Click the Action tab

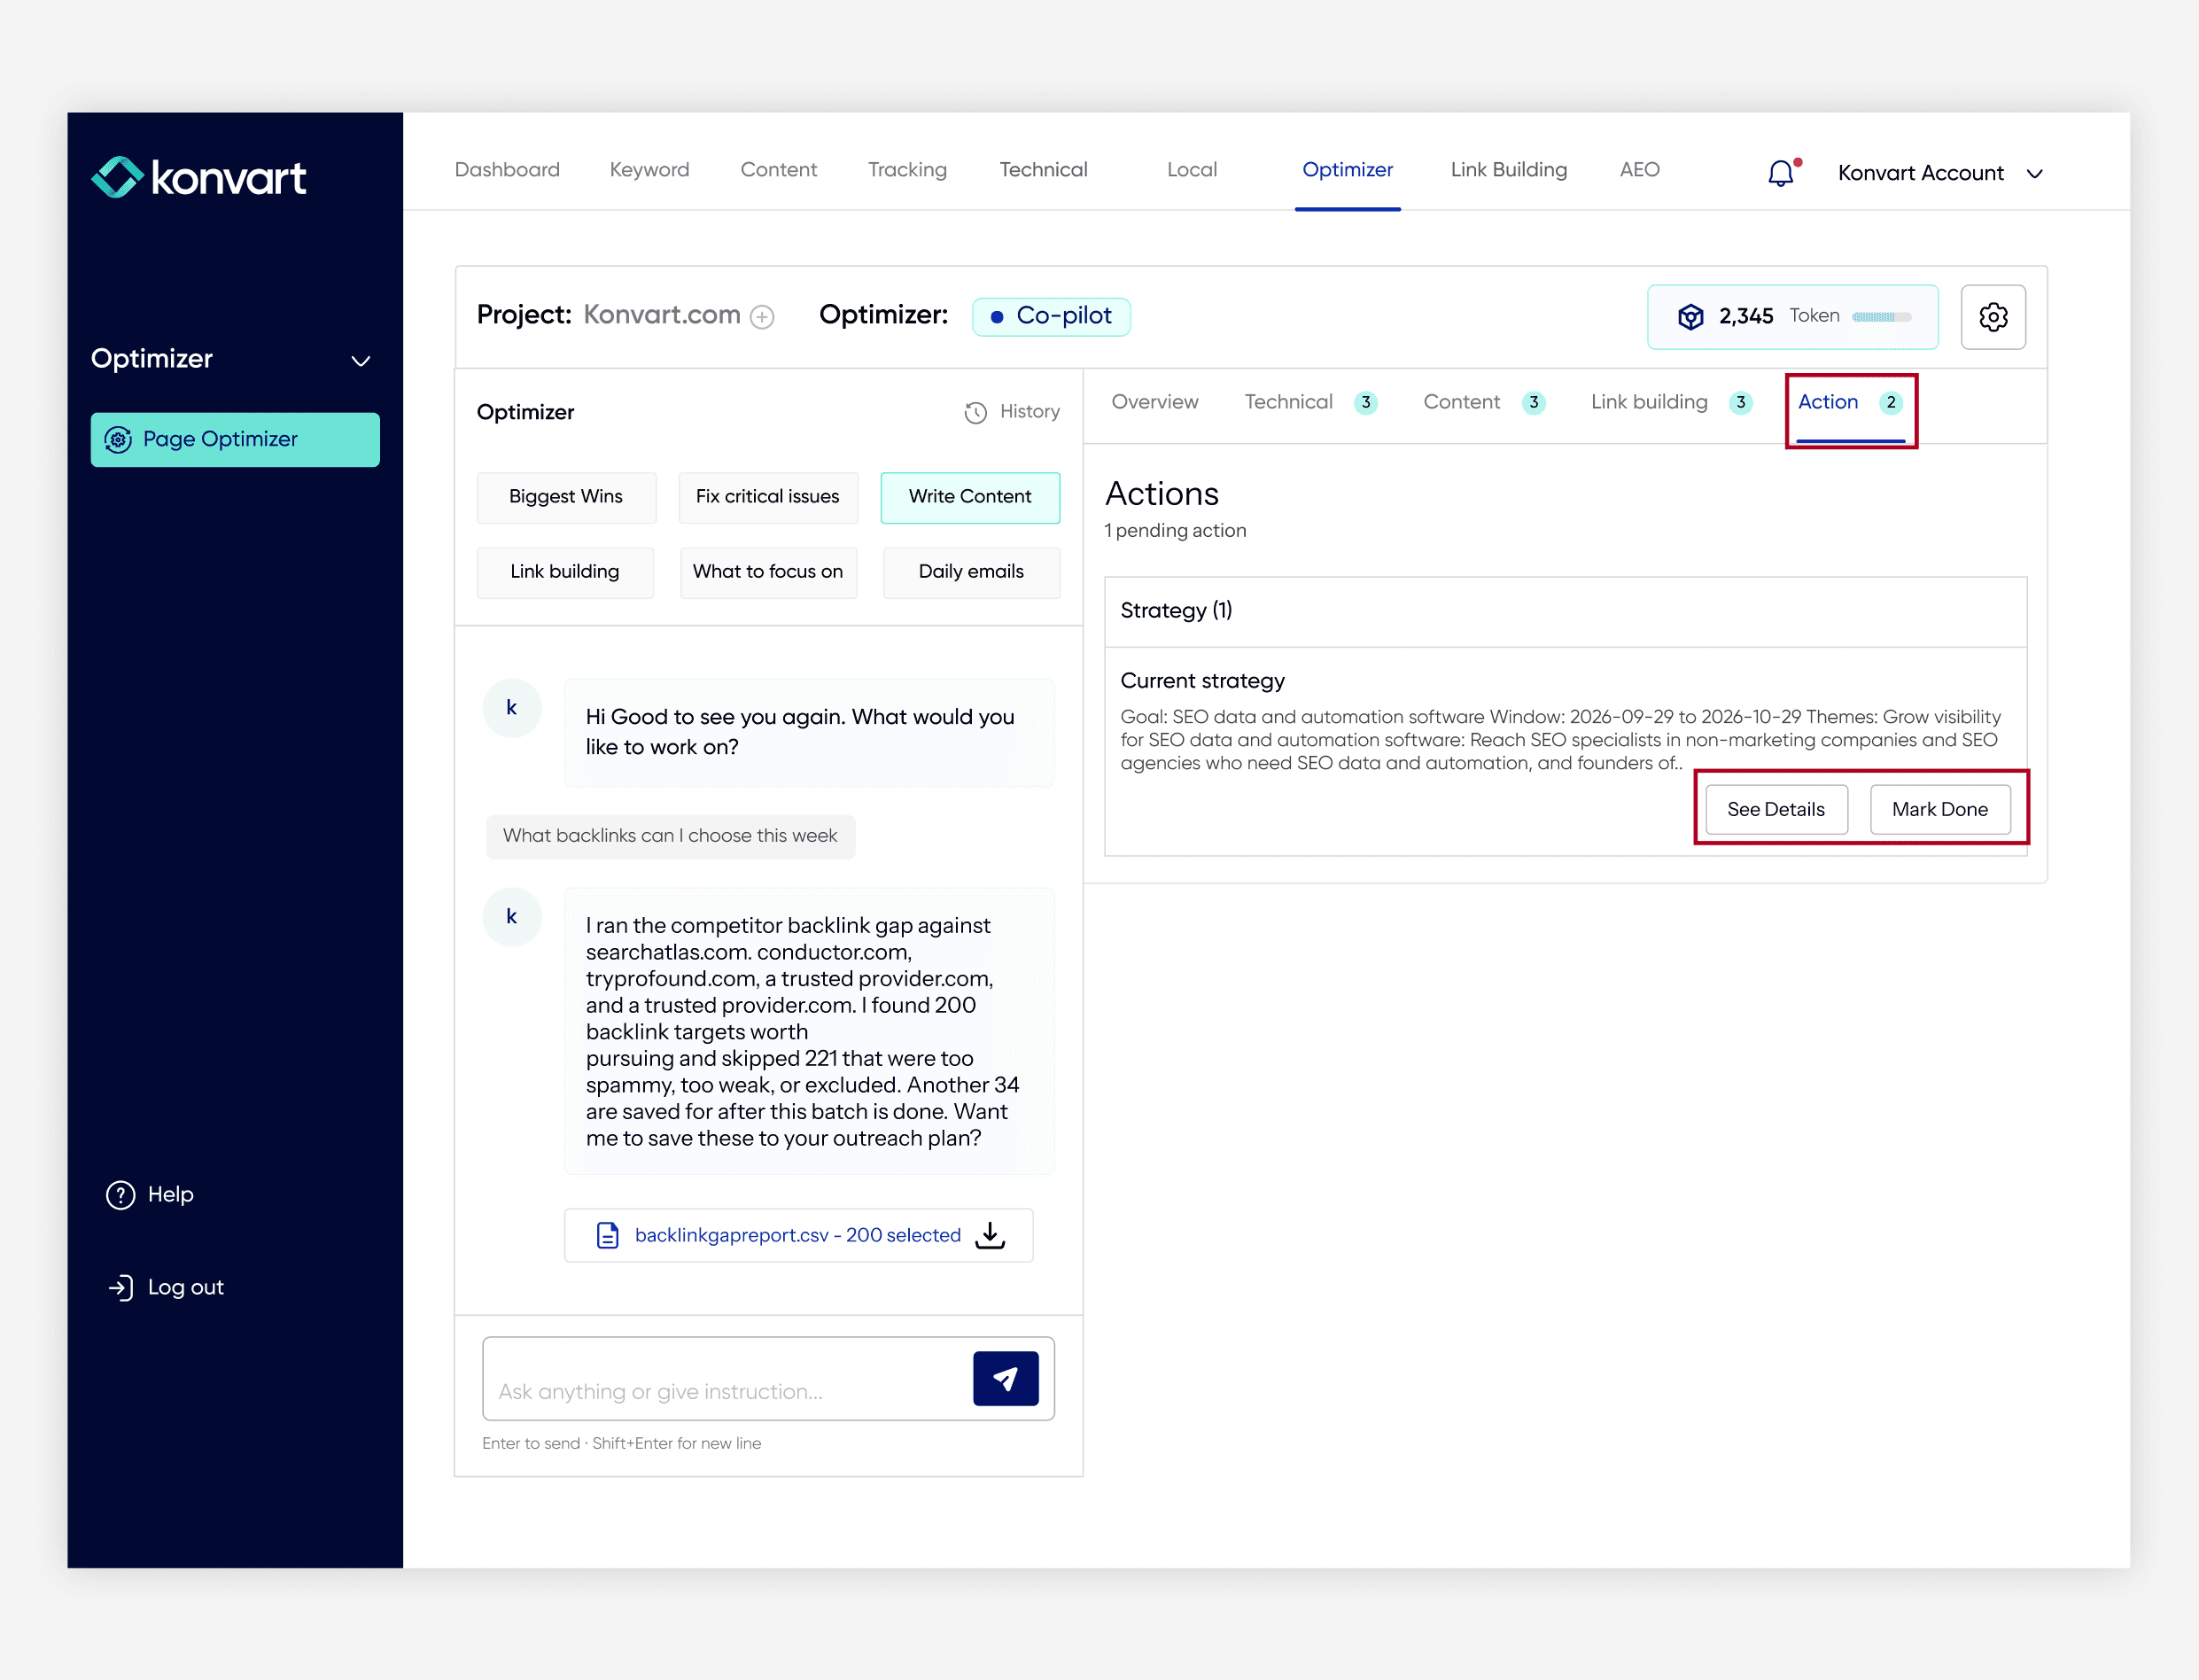(x=1849, y=402)
